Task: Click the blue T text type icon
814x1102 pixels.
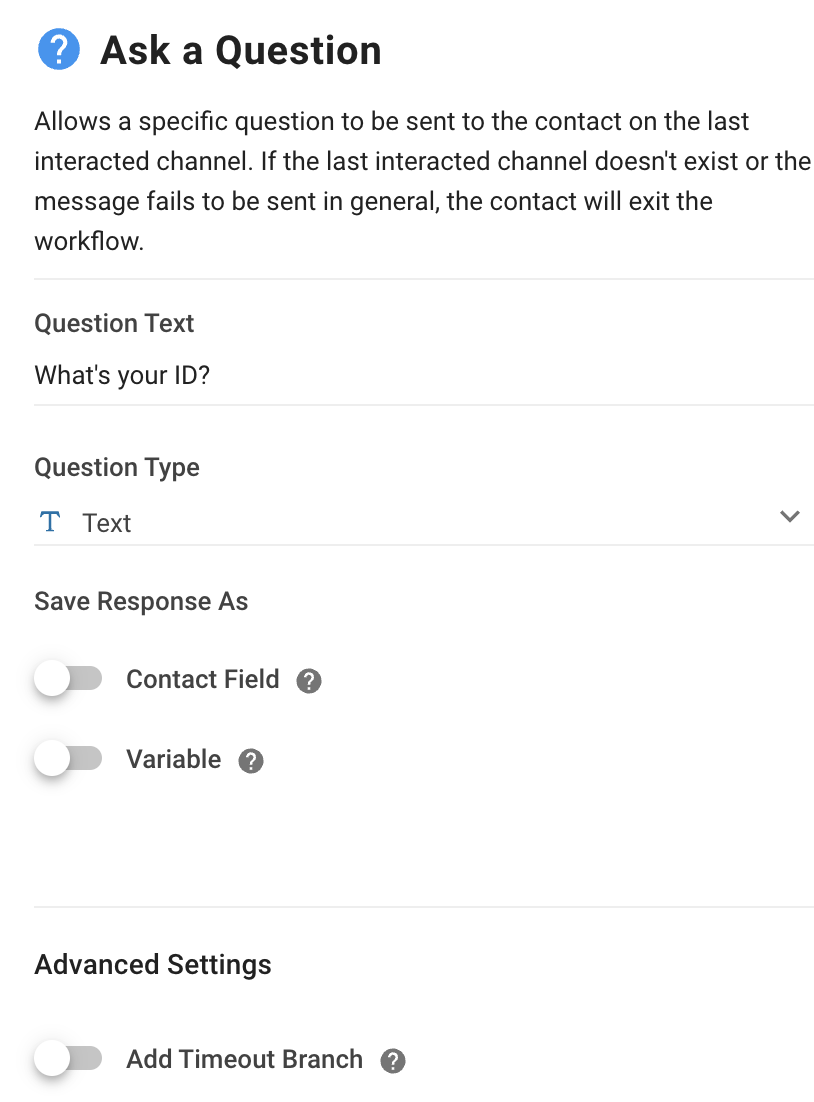Action: click(x=50, y=522)
